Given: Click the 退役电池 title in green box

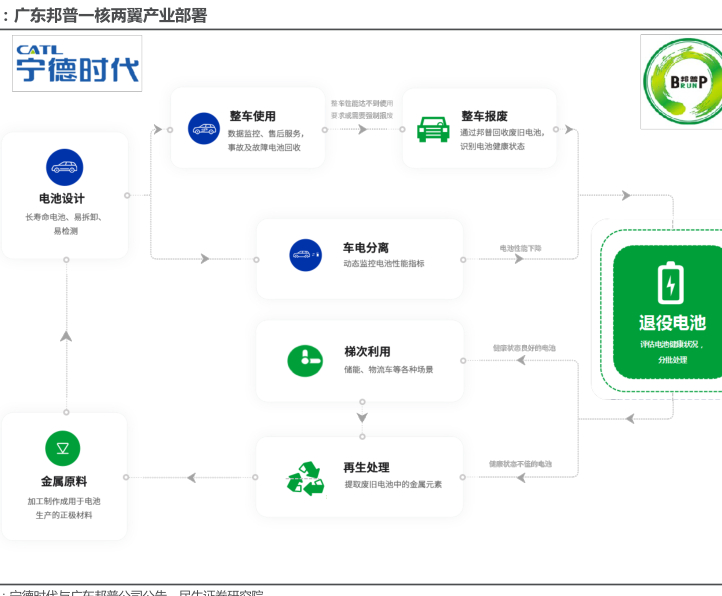Looking at the screenshot, I should click(672, 323).
